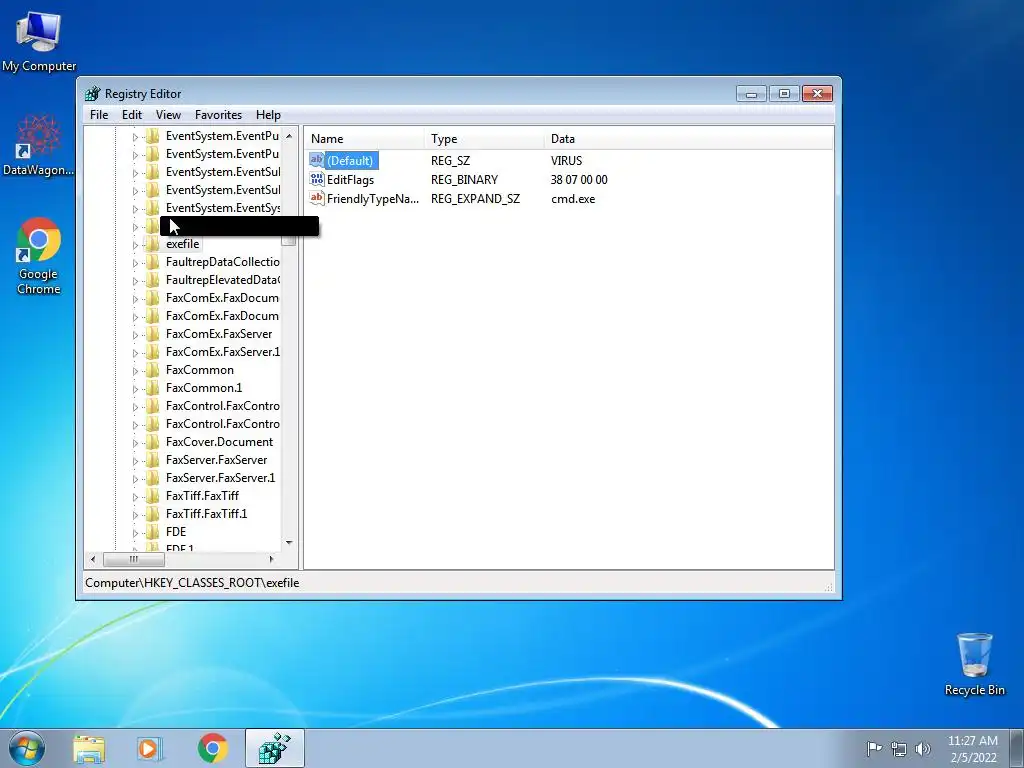Select the exefile key folder icon

[x=153, y=244]
